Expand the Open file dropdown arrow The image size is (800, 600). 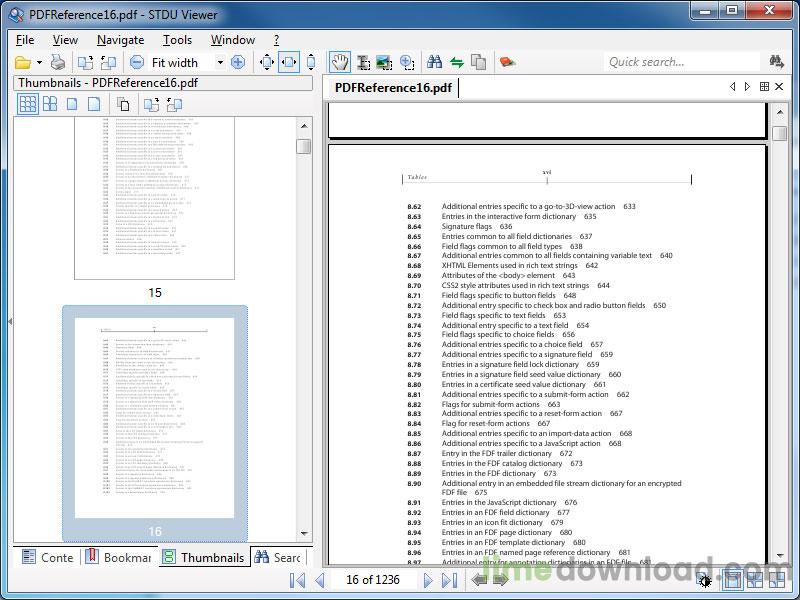[x=39, y=62]
